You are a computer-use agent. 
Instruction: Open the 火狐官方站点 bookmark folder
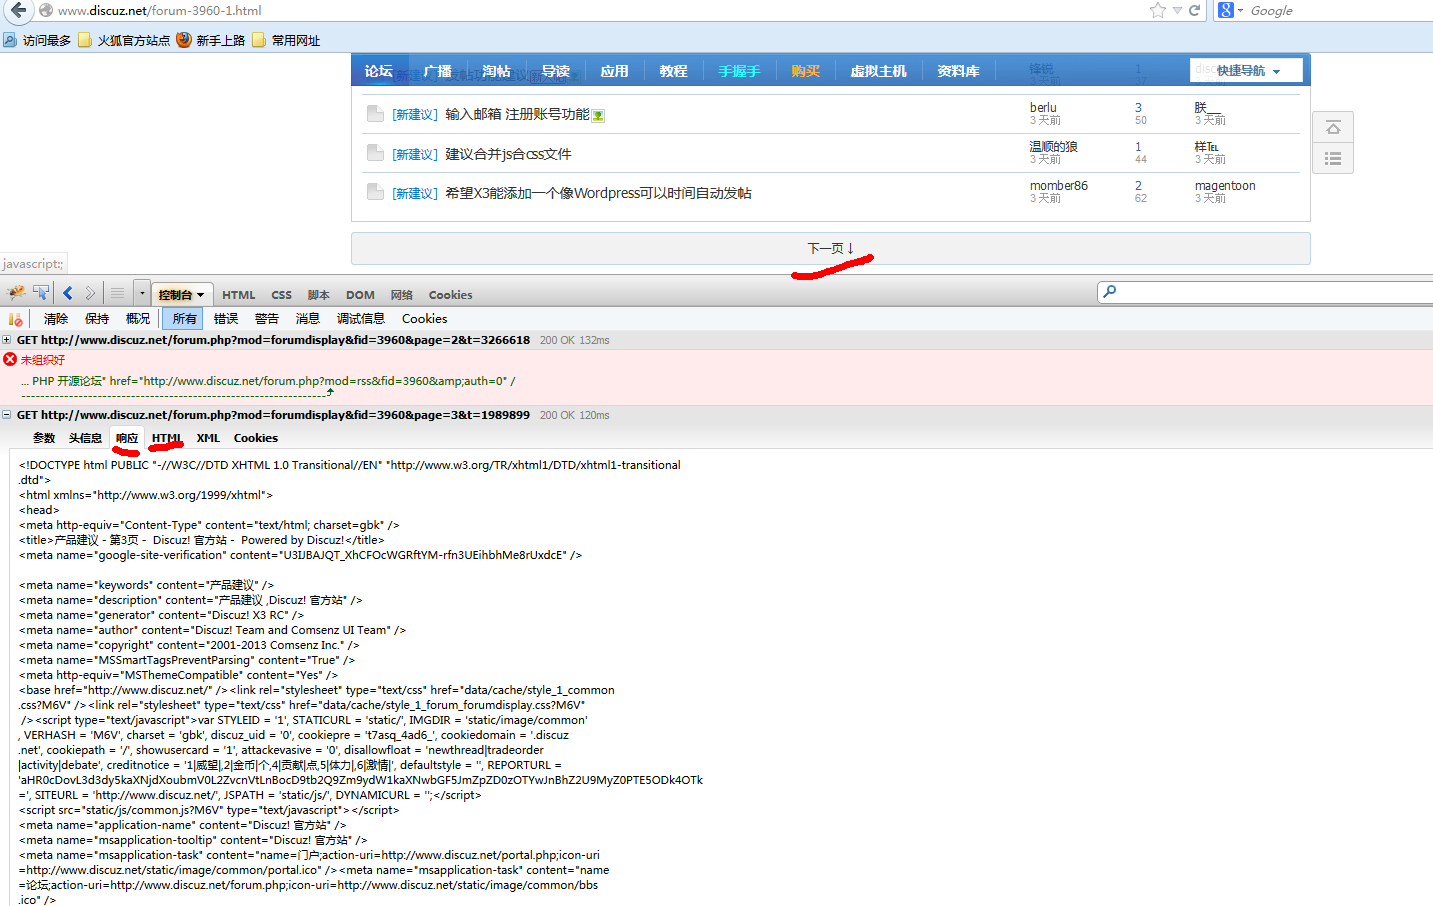pyautogui.click(x=124, y=40)
